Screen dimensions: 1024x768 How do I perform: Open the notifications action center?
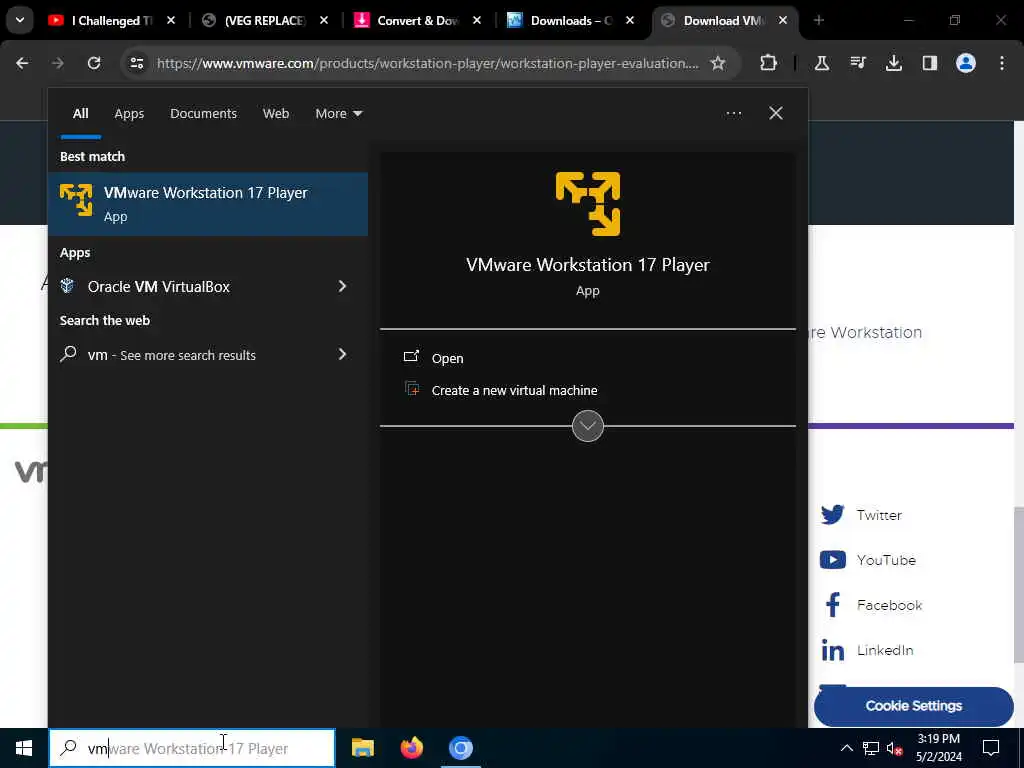[991, 748]
